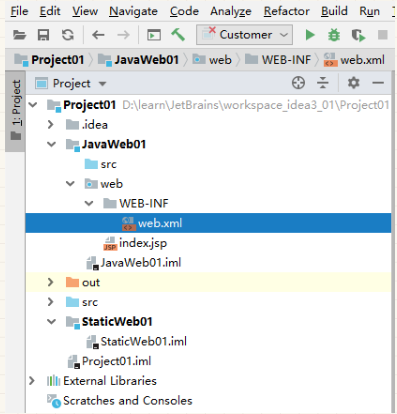Screen dimensions: 397x414
Task: Click the JSP file icon beside index.jsp
Action: 110,244
